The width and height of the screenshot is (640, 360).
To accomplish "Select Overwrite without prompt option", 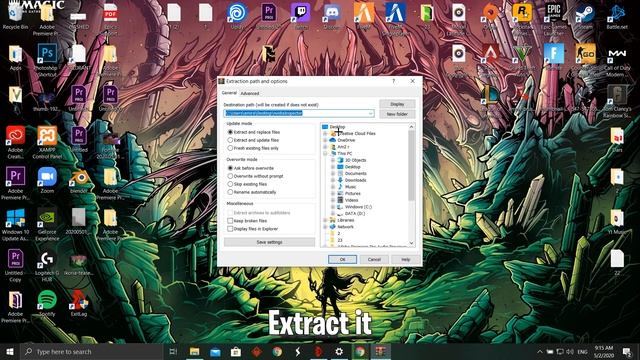I will pyautogui.click(x=230, y=176).
